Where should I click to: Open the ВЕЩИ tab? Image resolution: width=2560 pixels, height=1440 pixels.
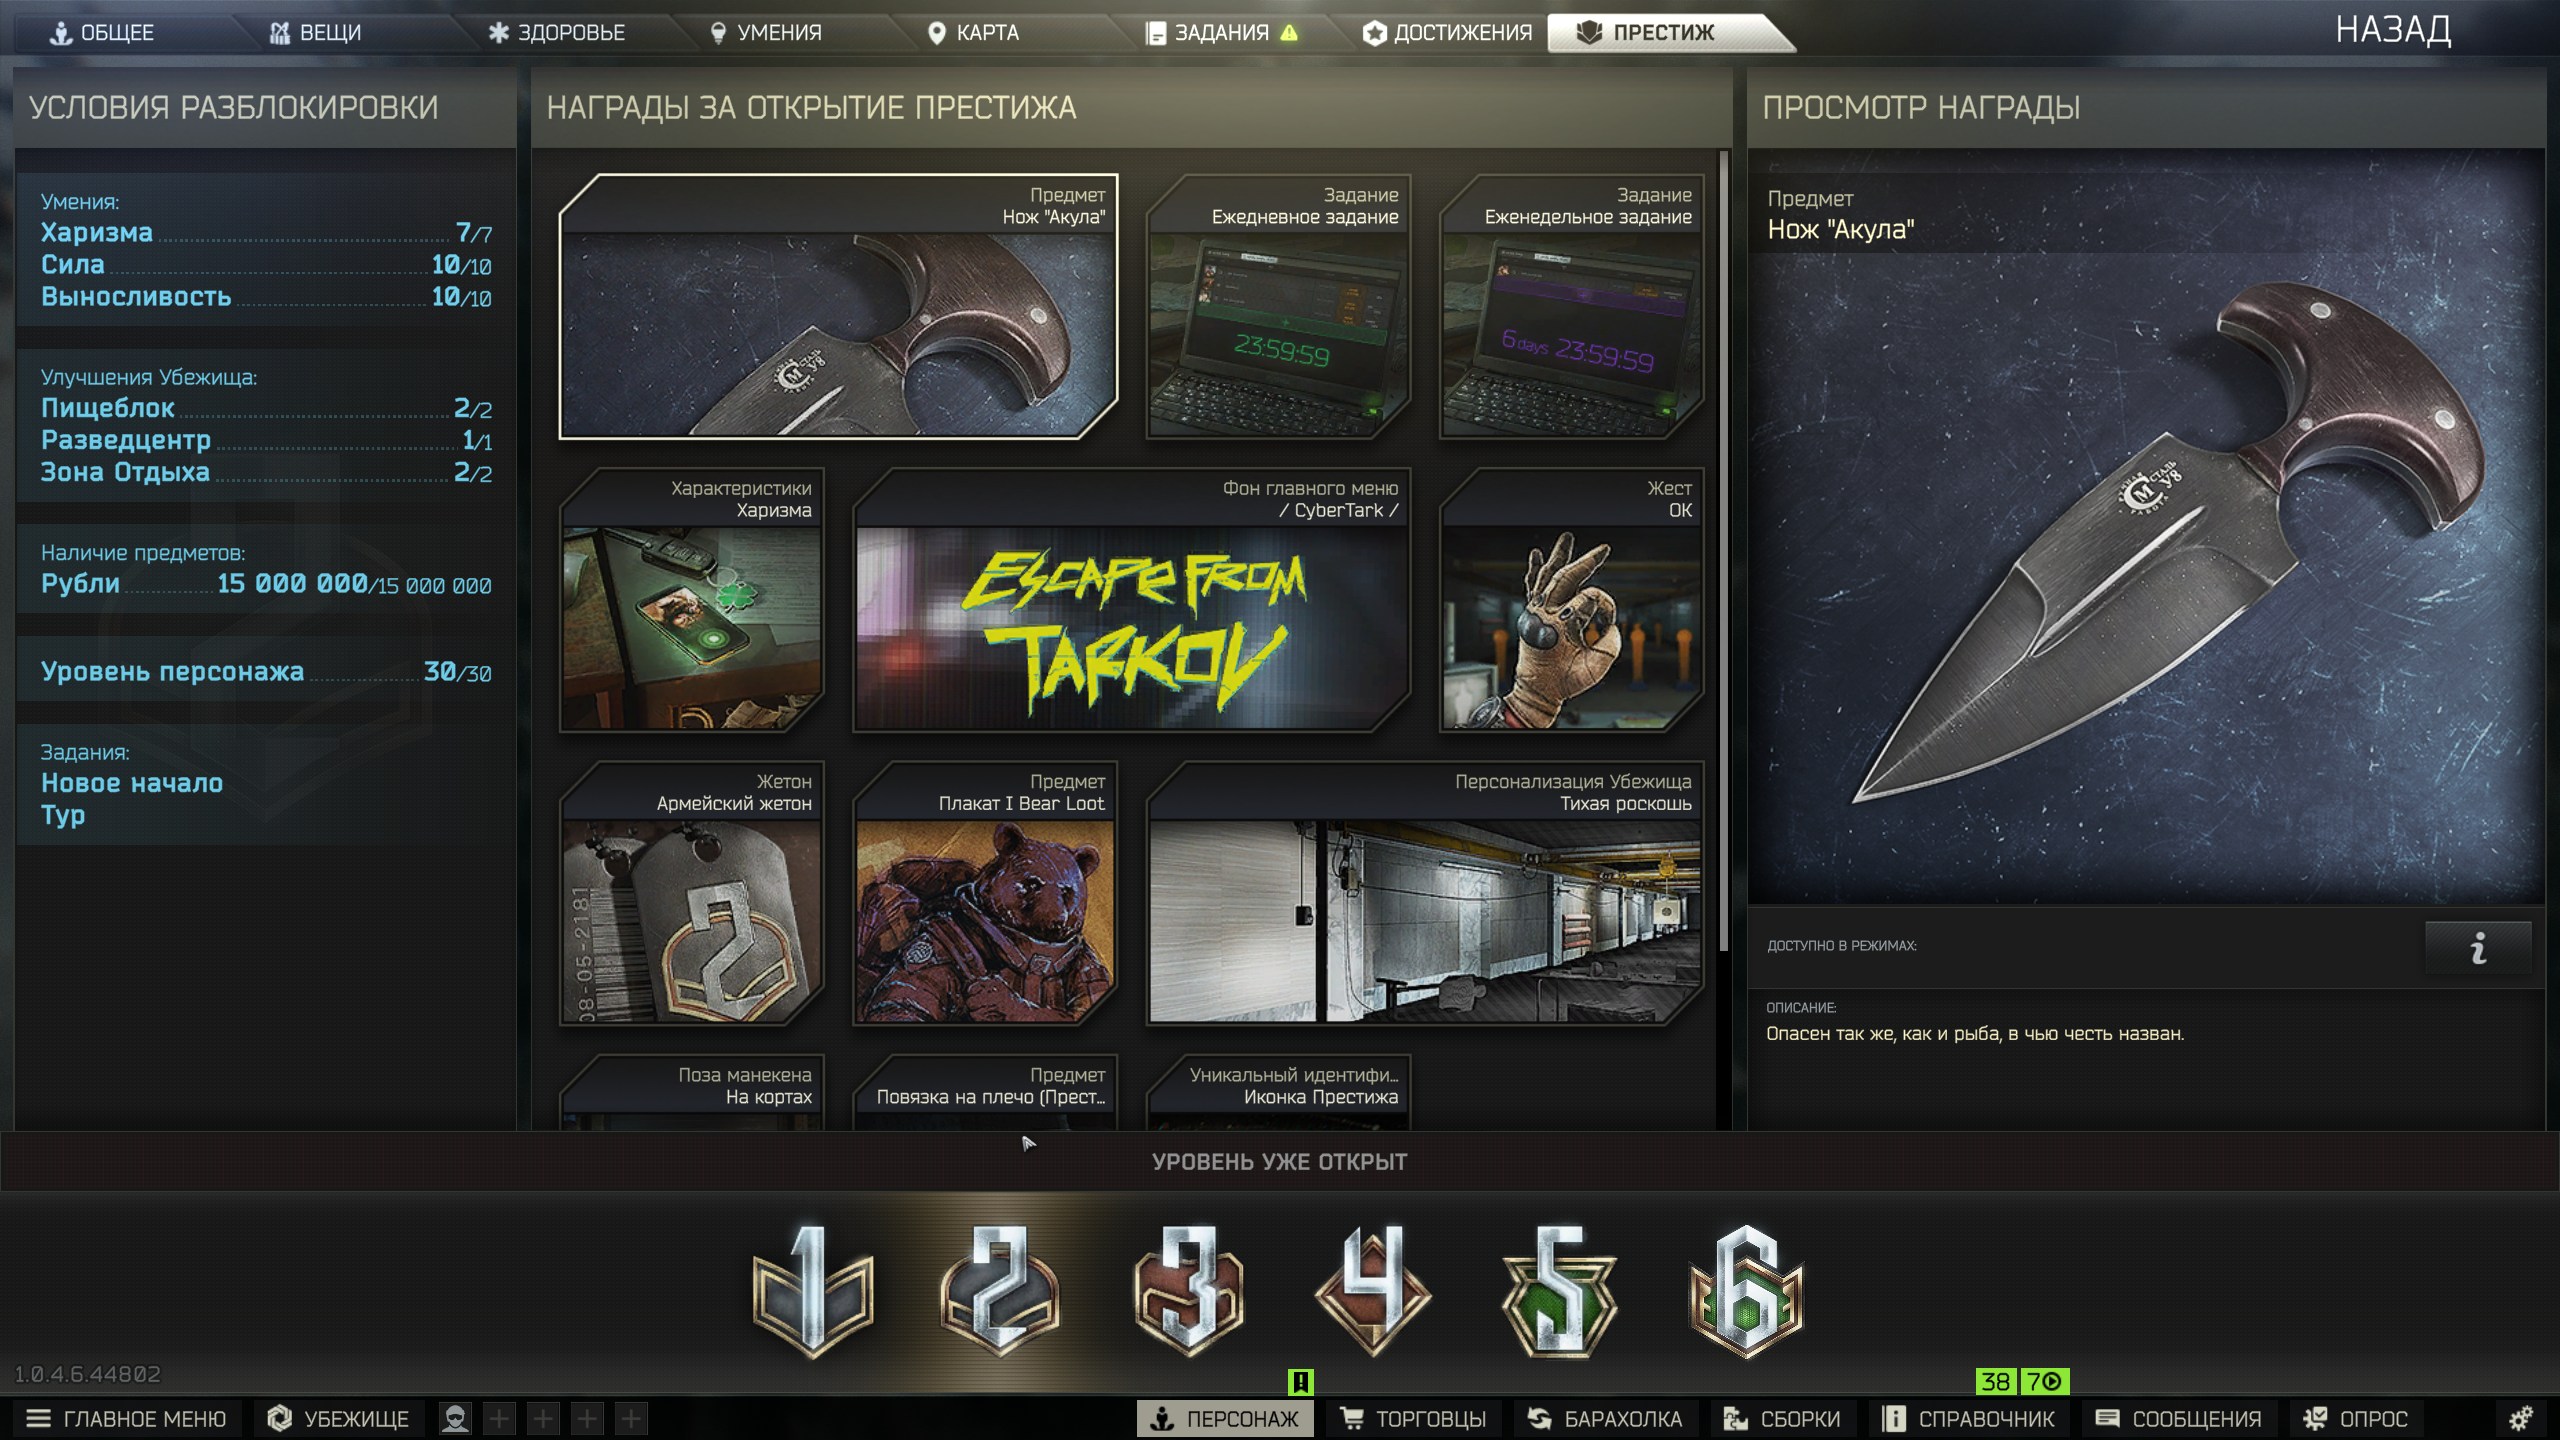(316, 32)
